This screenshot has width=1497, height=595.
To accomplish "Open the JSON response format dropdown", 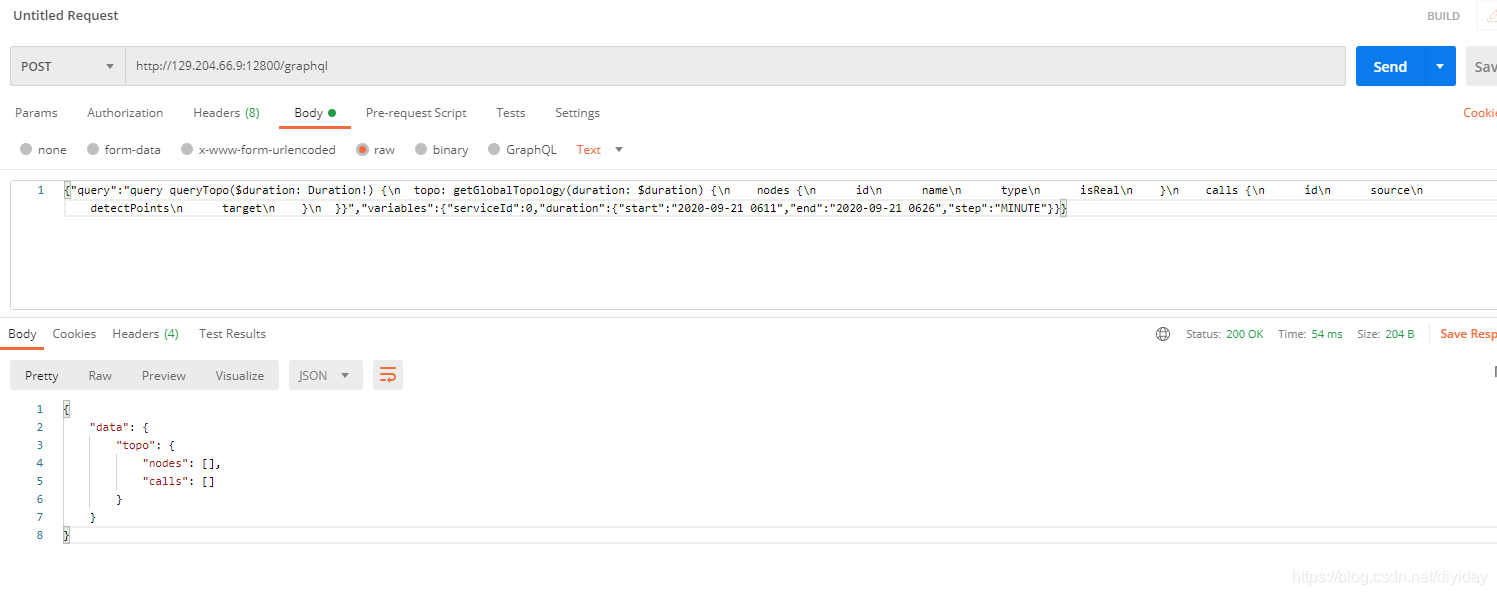I will 326,375.
